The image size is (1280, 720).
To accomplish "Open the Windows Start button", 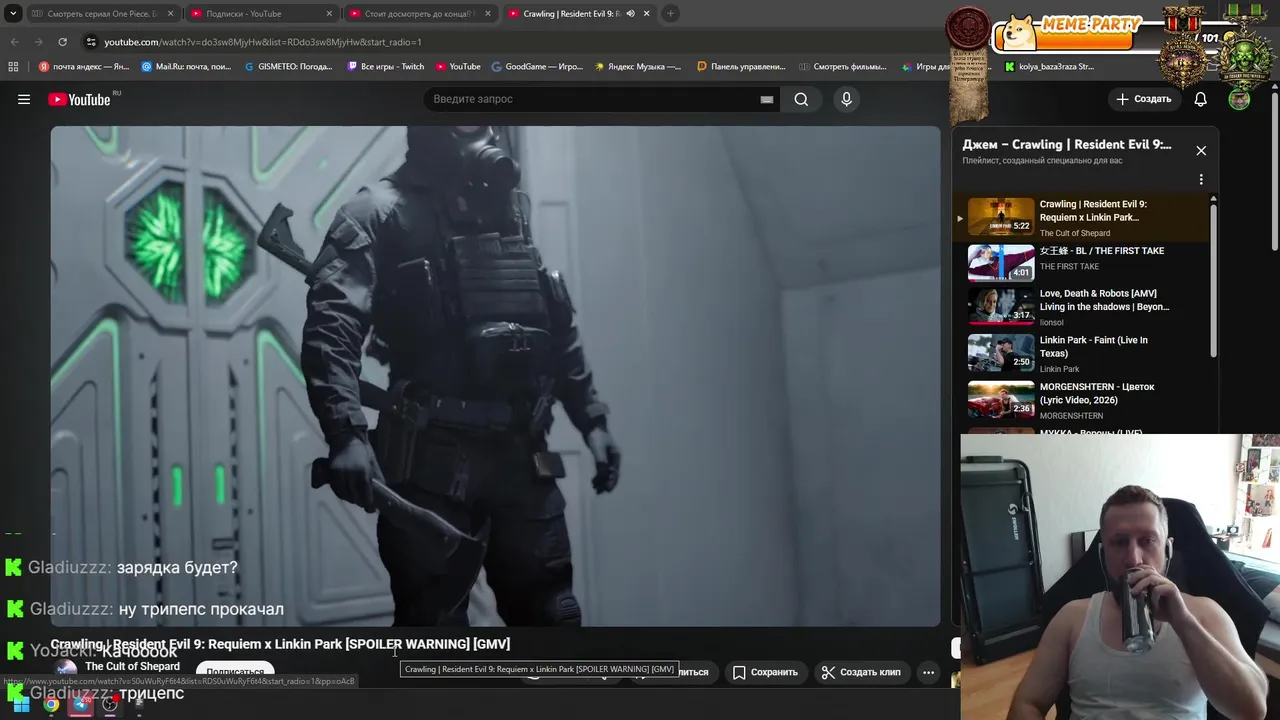I will point(21,704).
